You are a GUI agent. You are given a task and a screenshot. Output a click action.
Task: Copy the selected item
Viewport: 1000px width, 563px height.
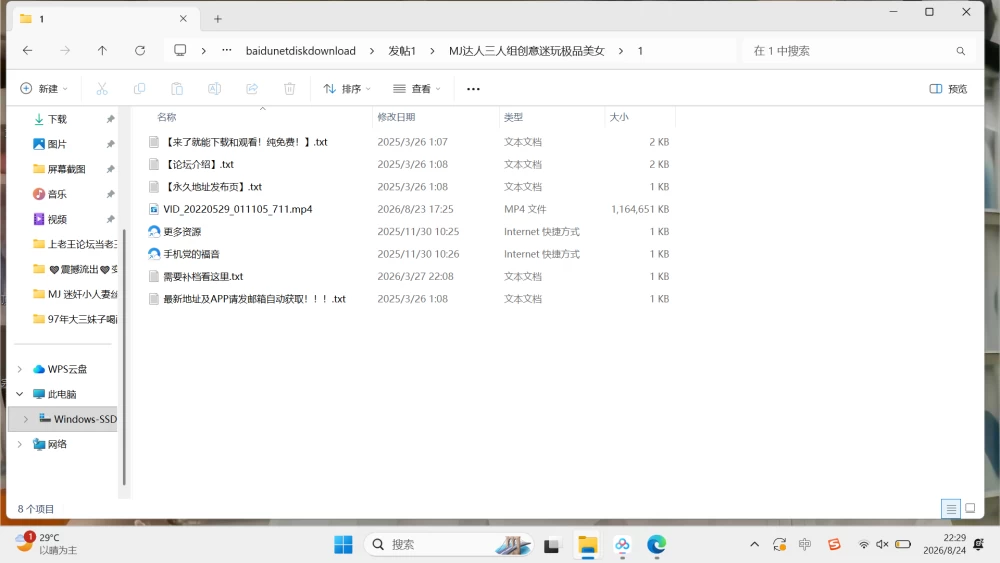pyautogui.click(x=139, y=89)
